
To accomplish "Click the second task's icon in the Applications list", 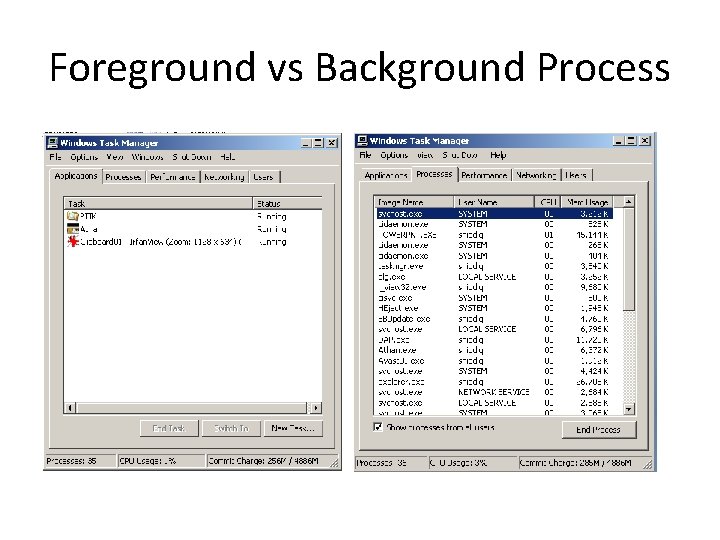I will tap(73, 229).
